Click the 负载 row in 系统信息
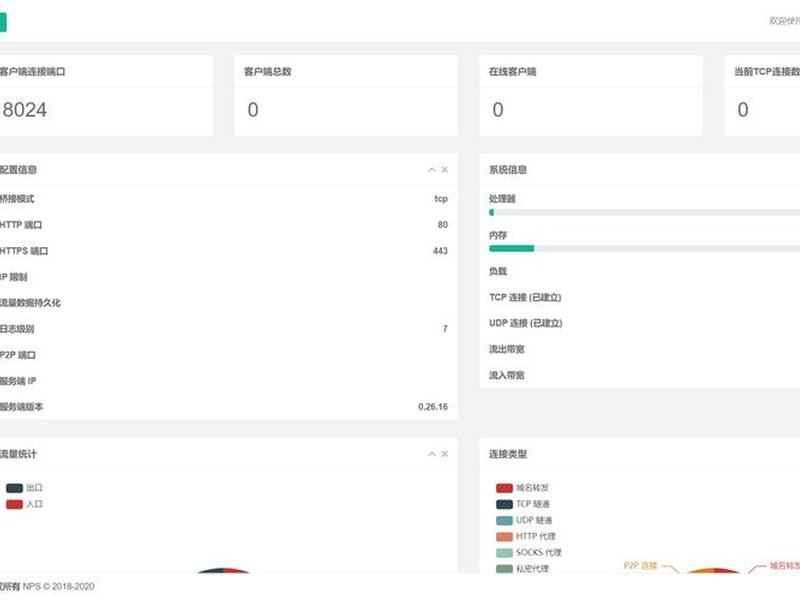This screenshot has width=800, height=600. (497, 271)
